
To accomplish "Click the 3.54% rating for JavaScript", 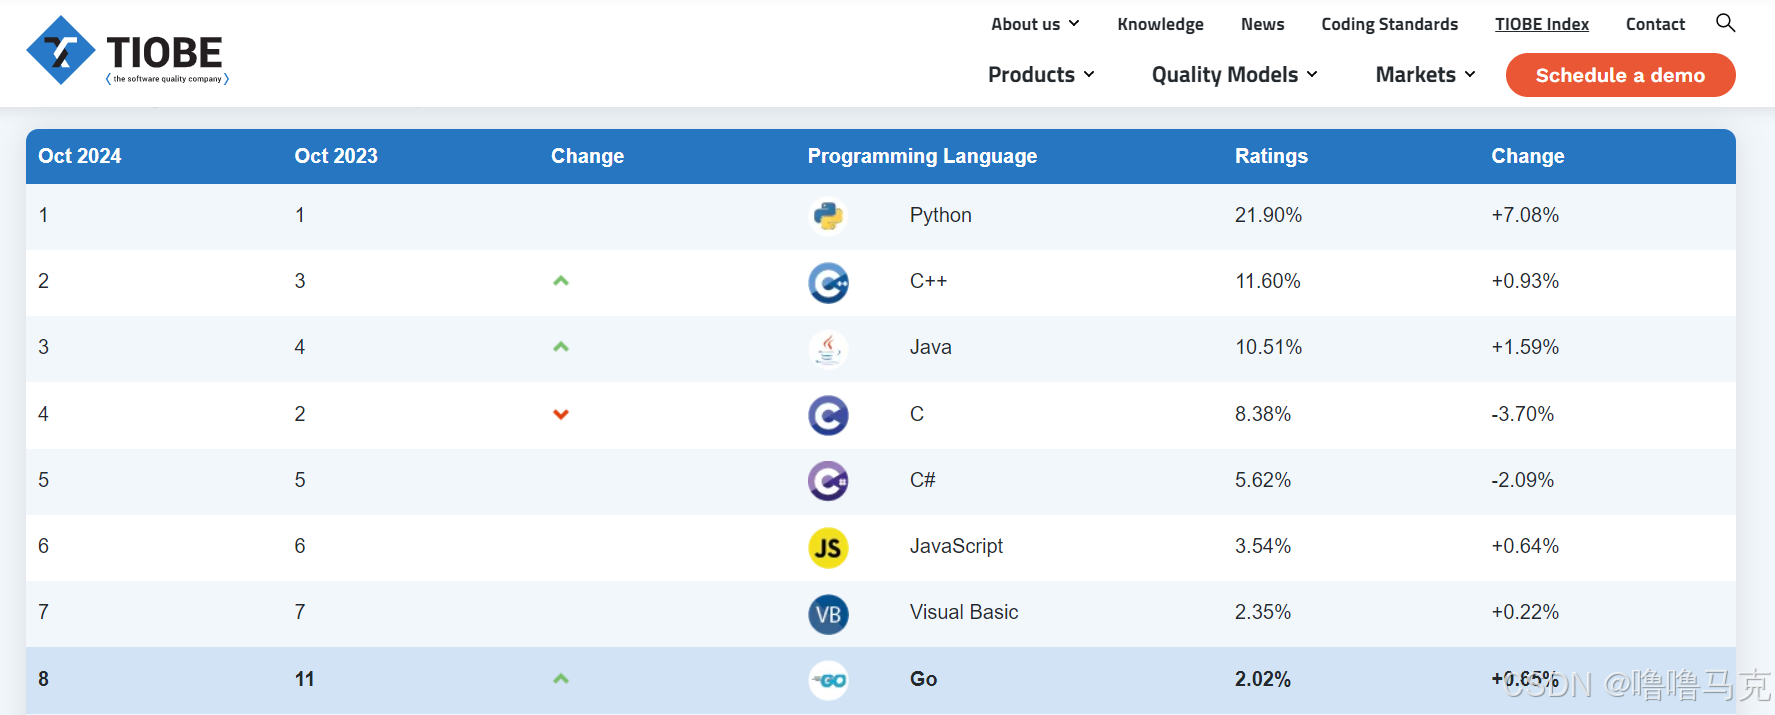I will (x=1262, y=546).
